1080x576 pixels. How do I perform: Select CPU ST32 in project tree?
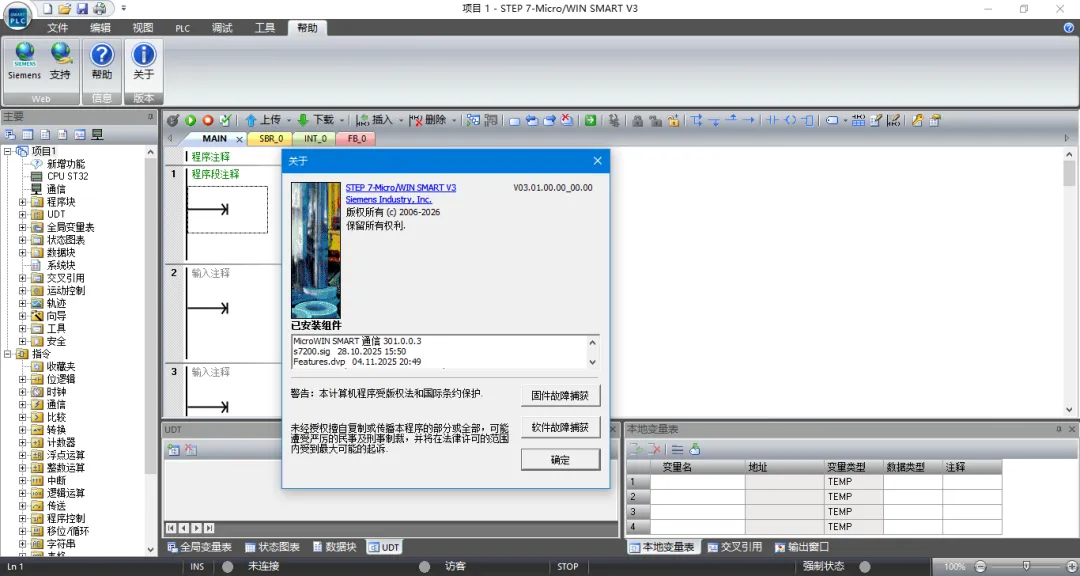[68, 176]
